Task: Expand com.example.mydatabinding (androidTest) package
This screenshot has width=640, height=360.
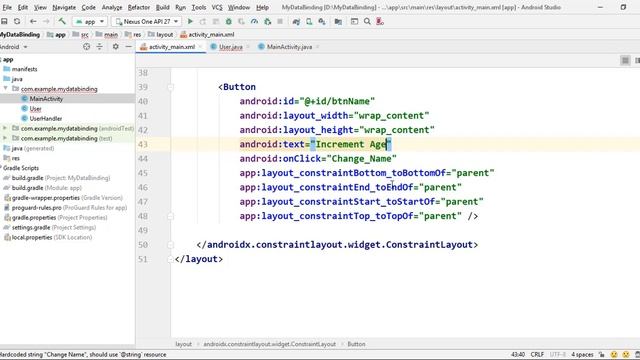Action: 5,128
